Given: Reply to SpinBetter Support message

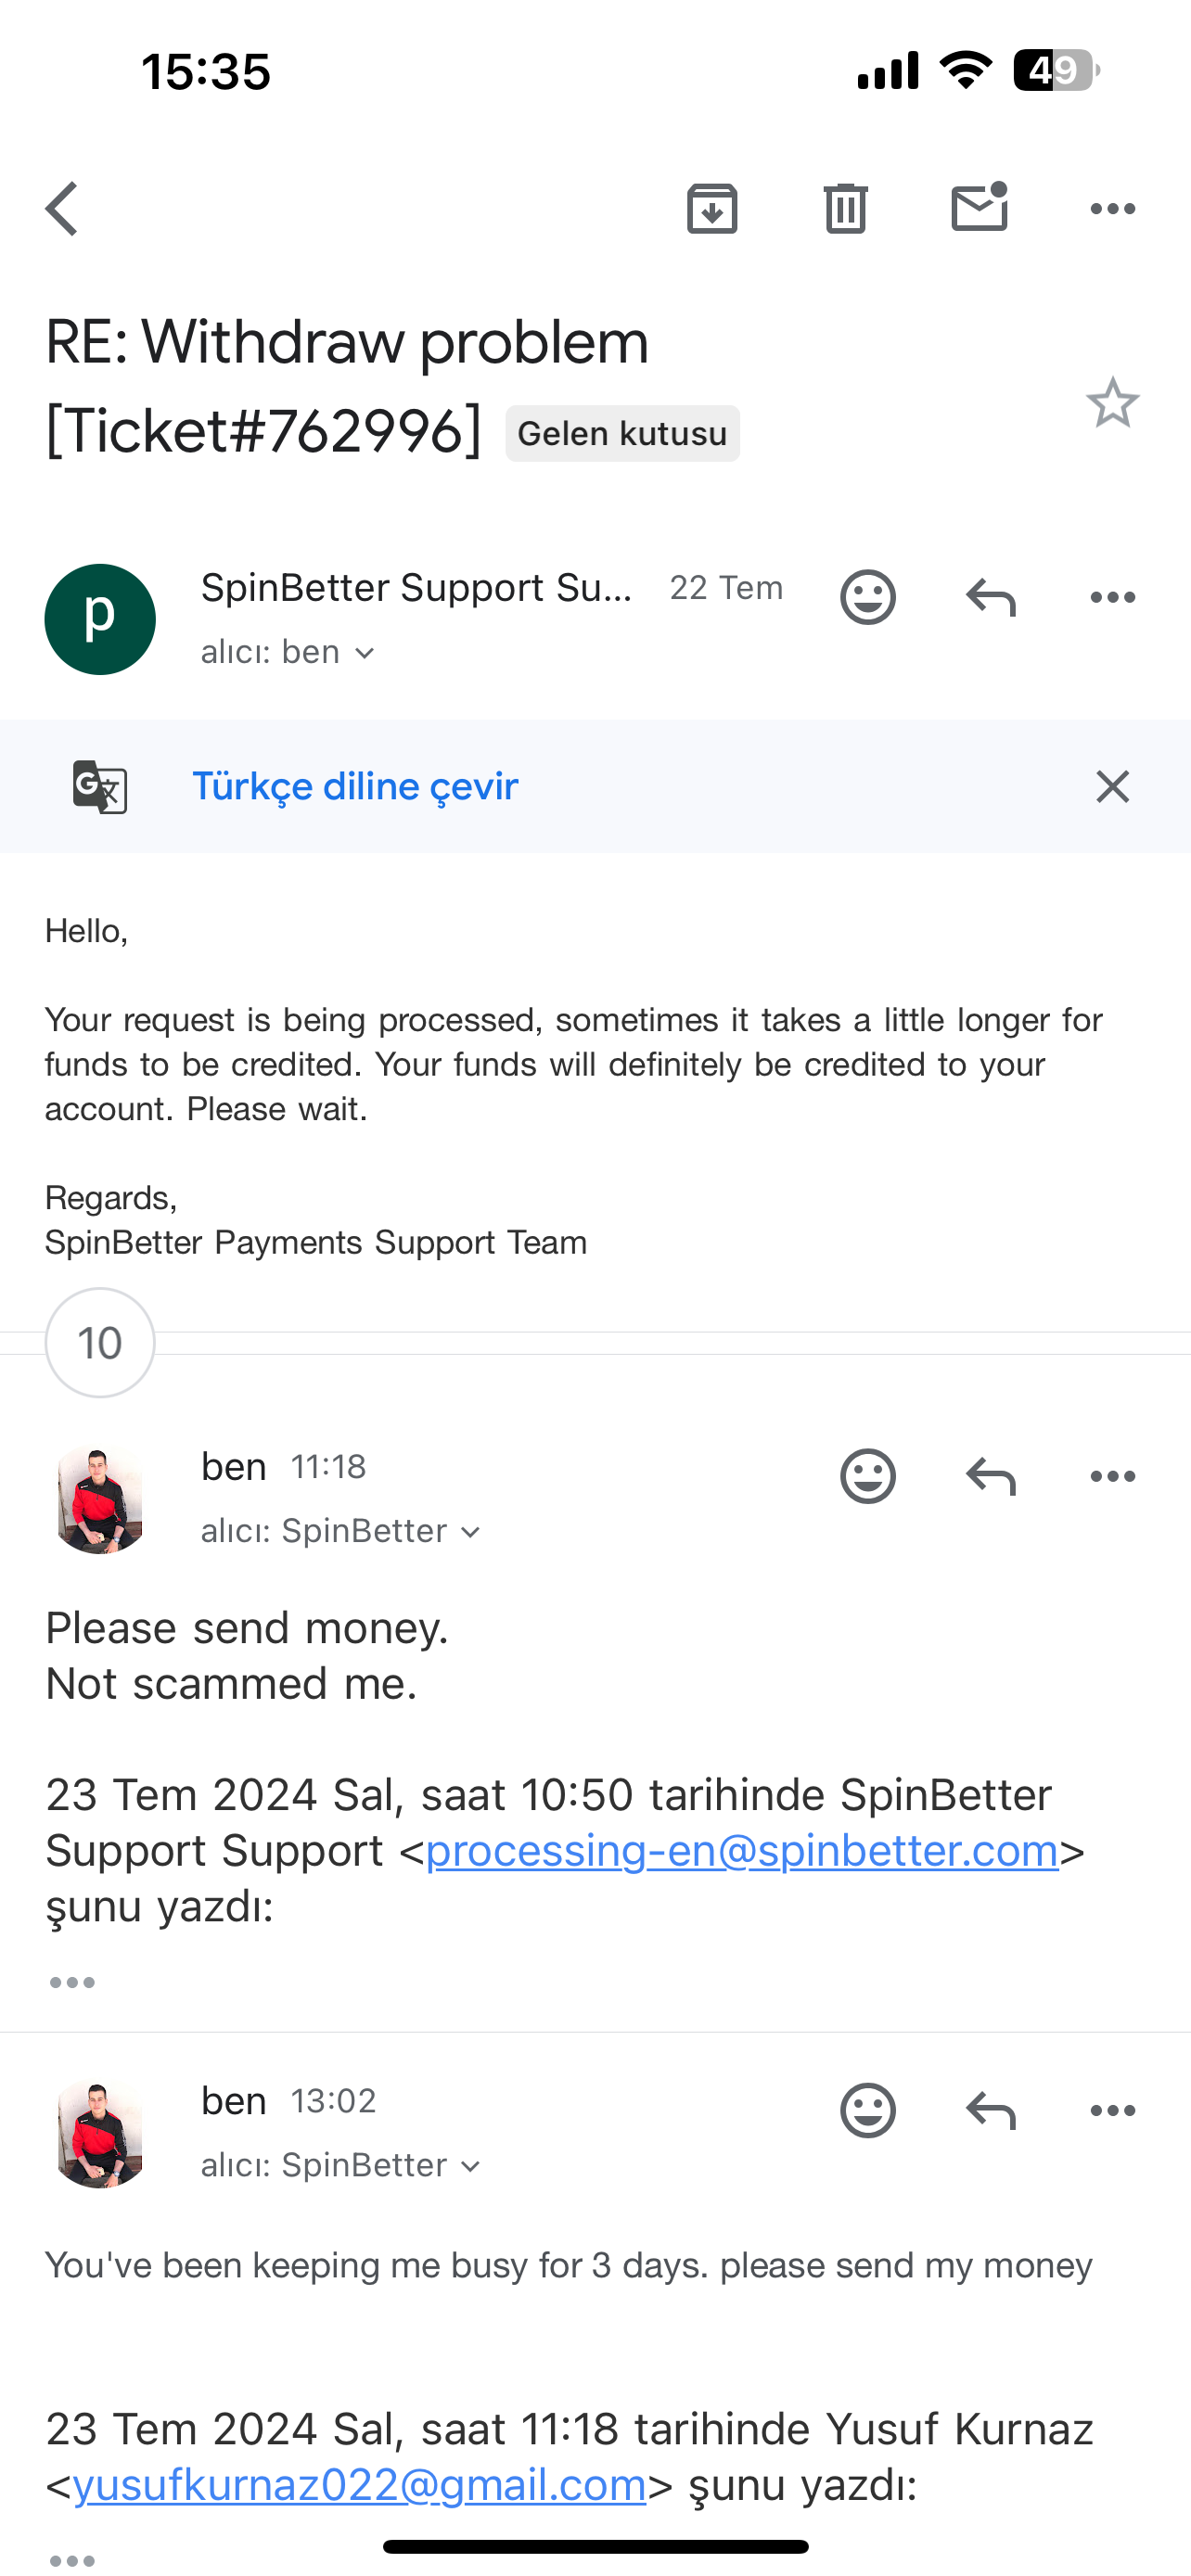Looking at the screenshot, I should tap(990, 598).
